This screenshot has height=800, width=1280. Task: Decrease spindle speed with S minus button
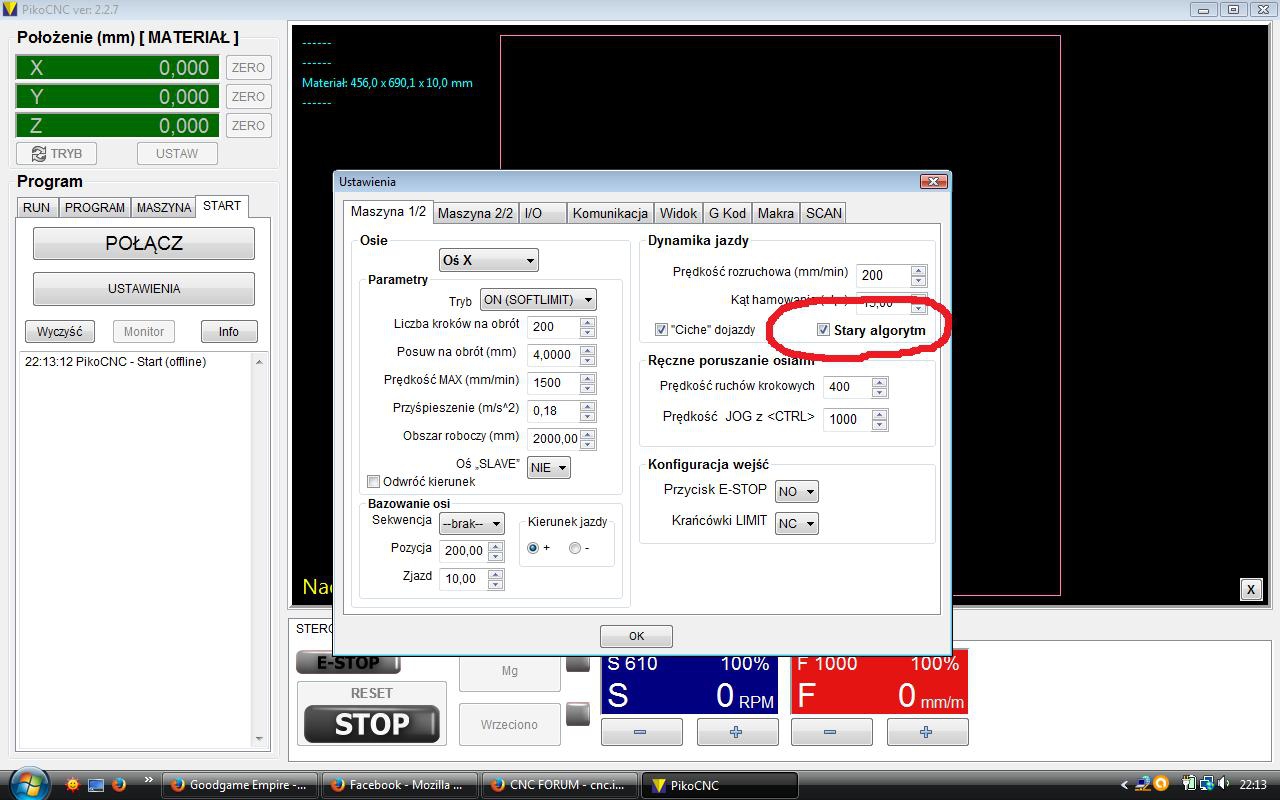pyautogui.click(x=640, y=732)
